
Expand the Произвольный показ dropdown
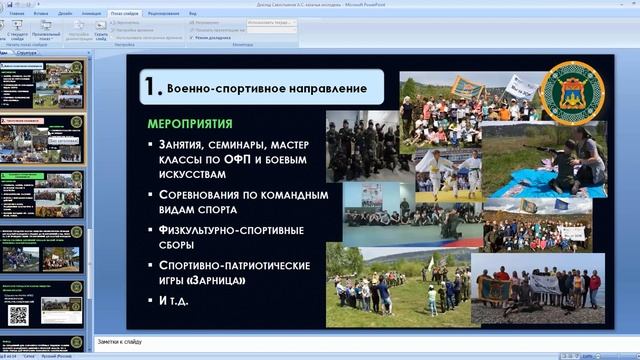pyautogui.click(x=46, y=30)
